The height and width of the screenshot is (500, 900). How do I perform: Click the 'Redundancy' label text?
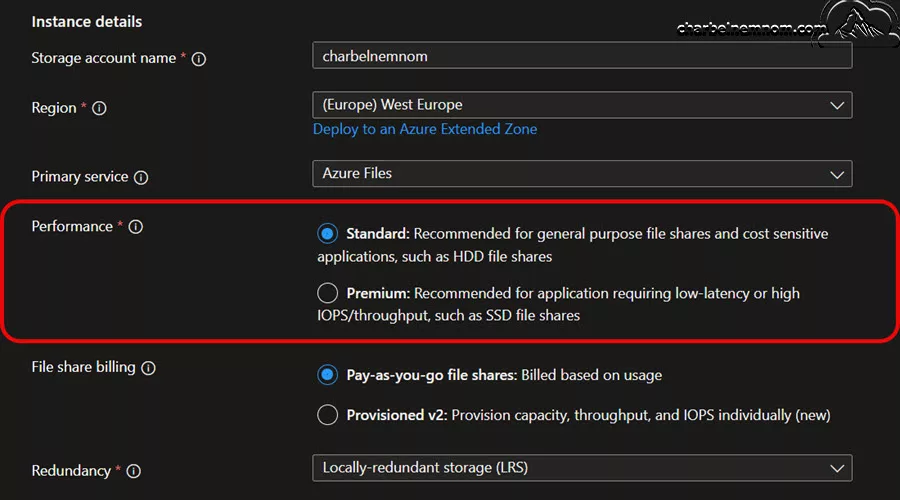coord(71,471)
